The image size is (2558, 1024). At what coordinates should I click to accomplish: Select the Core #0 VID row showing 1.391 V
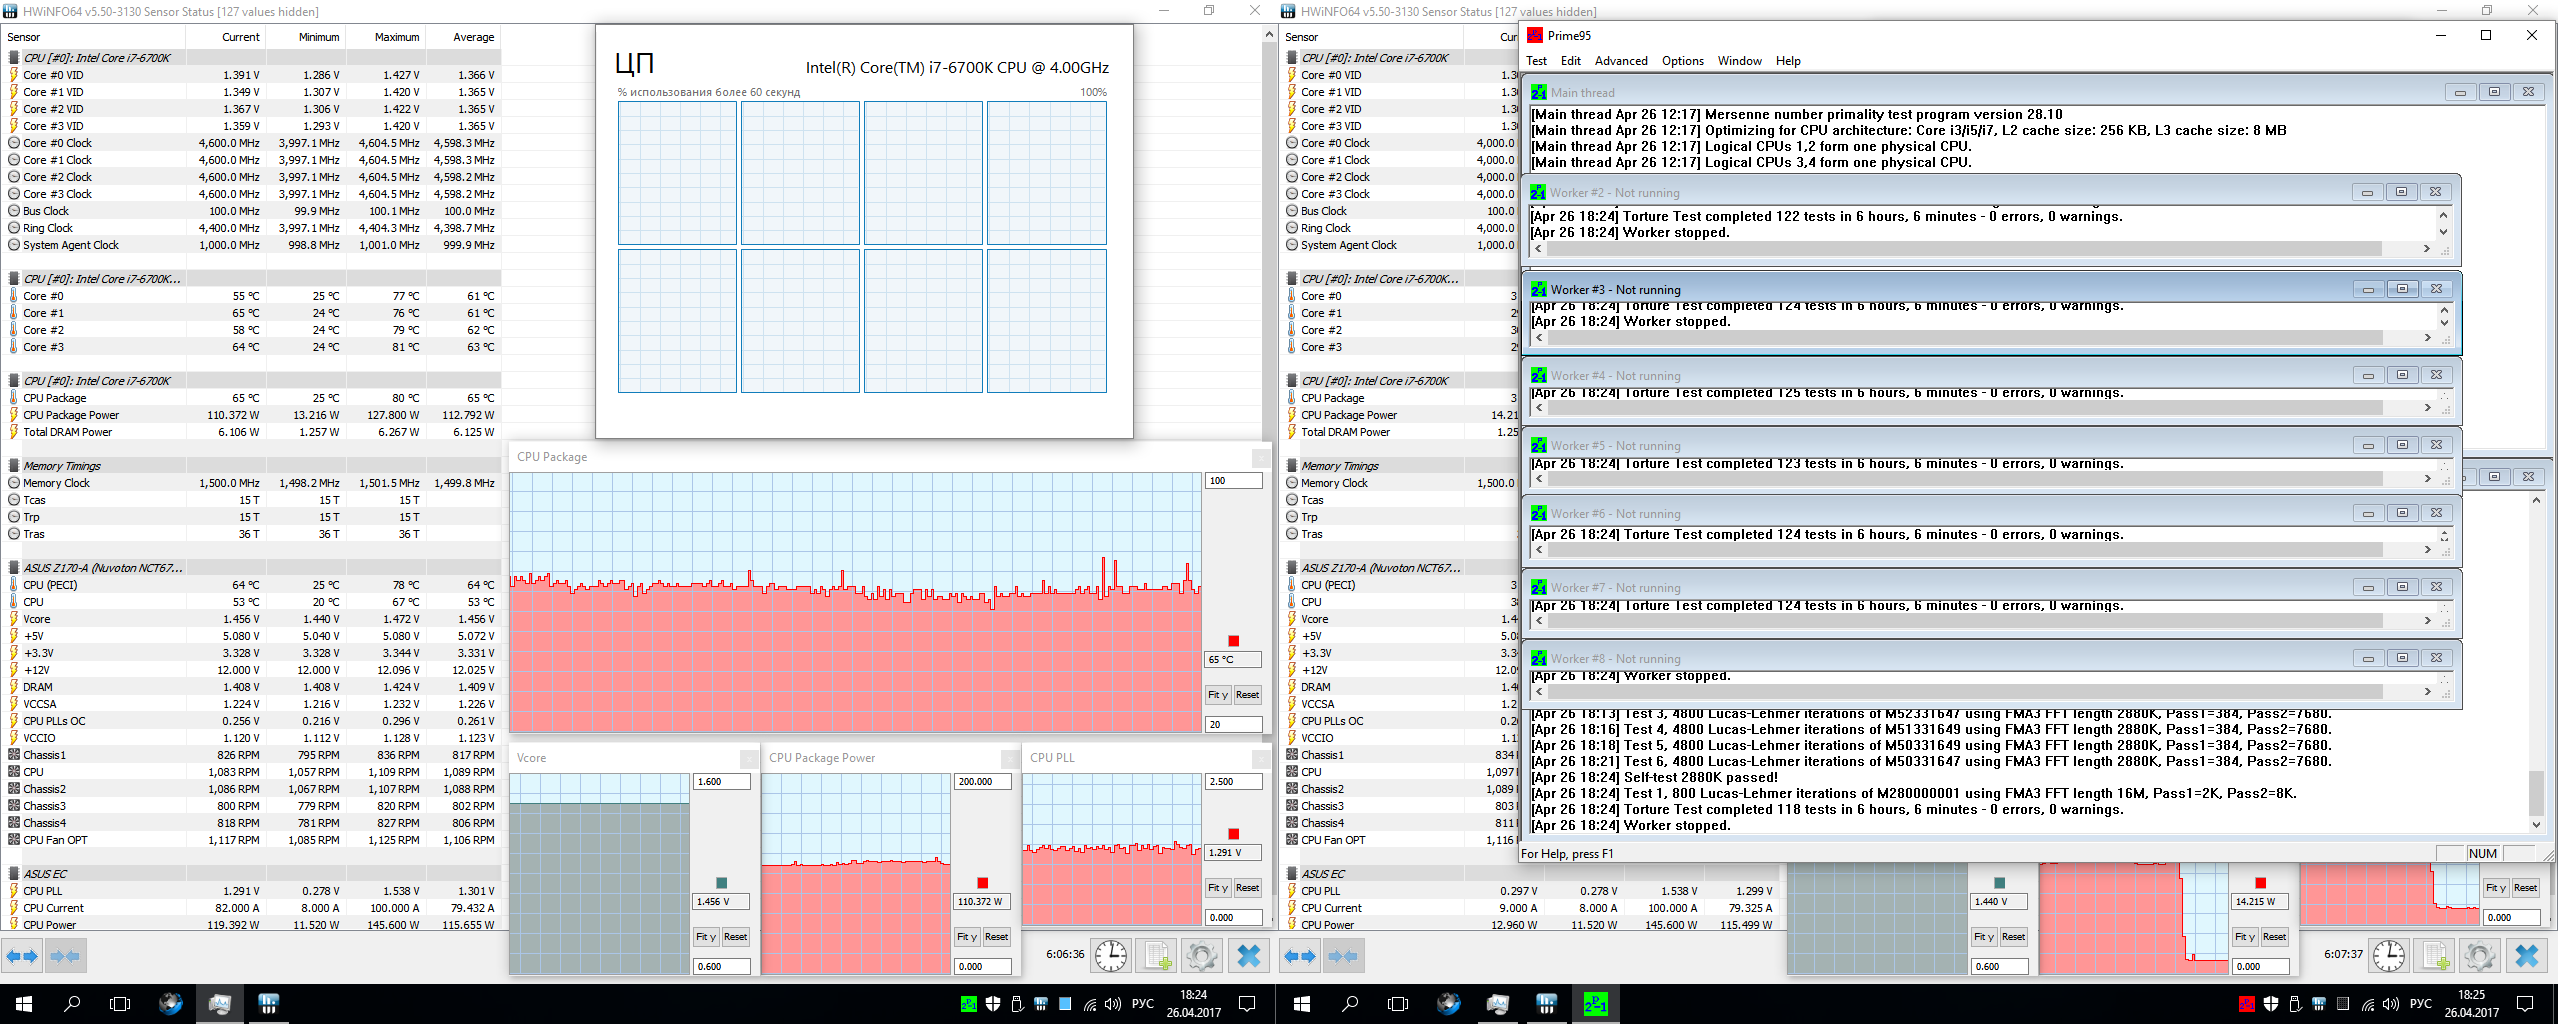pos(250,75)
